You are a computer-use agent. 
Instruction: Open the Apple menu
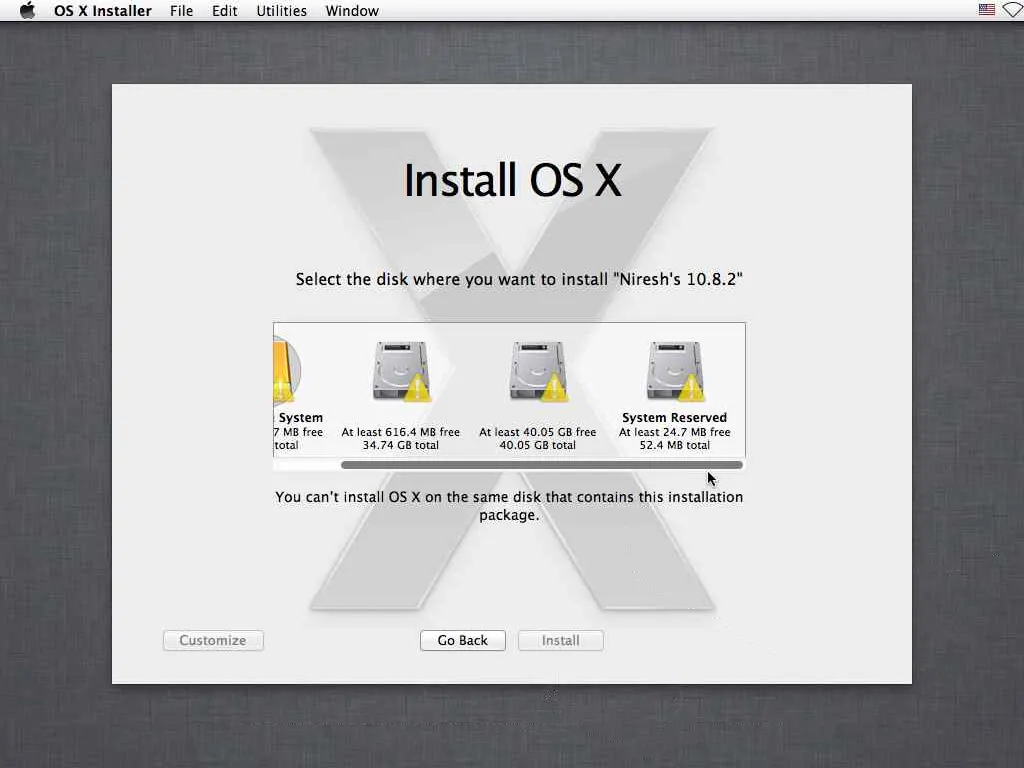coord(27,10)
